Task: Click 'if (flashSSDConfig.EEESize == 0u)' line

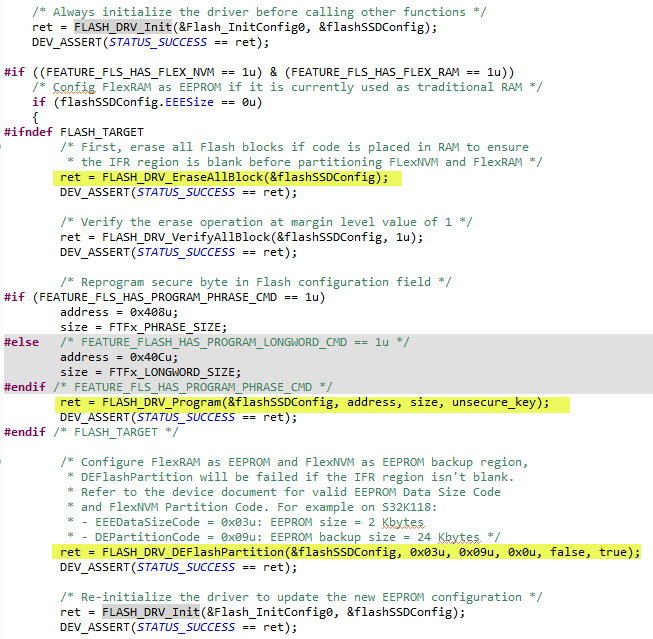Action: [x=147, y=102]
